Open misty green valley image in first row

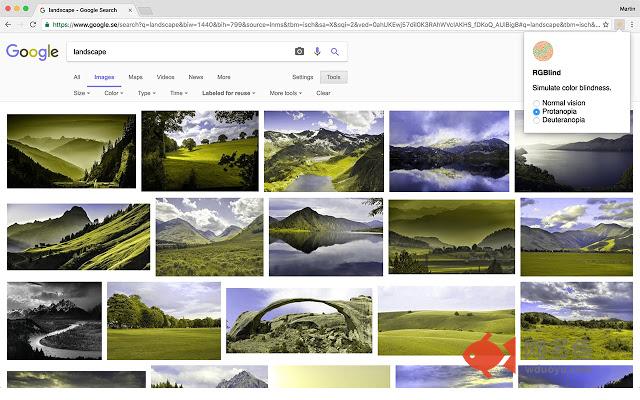pyautogui.click(x=71, y=151)
